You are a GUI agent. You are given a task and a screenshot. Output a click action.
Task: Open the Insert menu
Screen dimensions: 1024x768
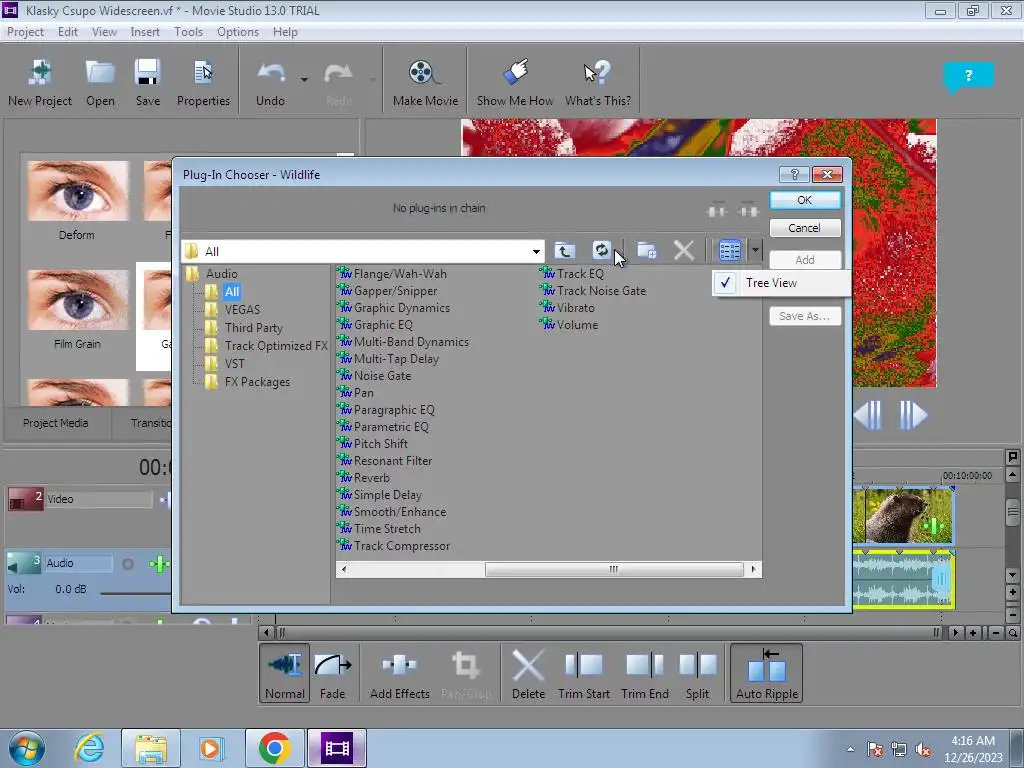[145, 31]
